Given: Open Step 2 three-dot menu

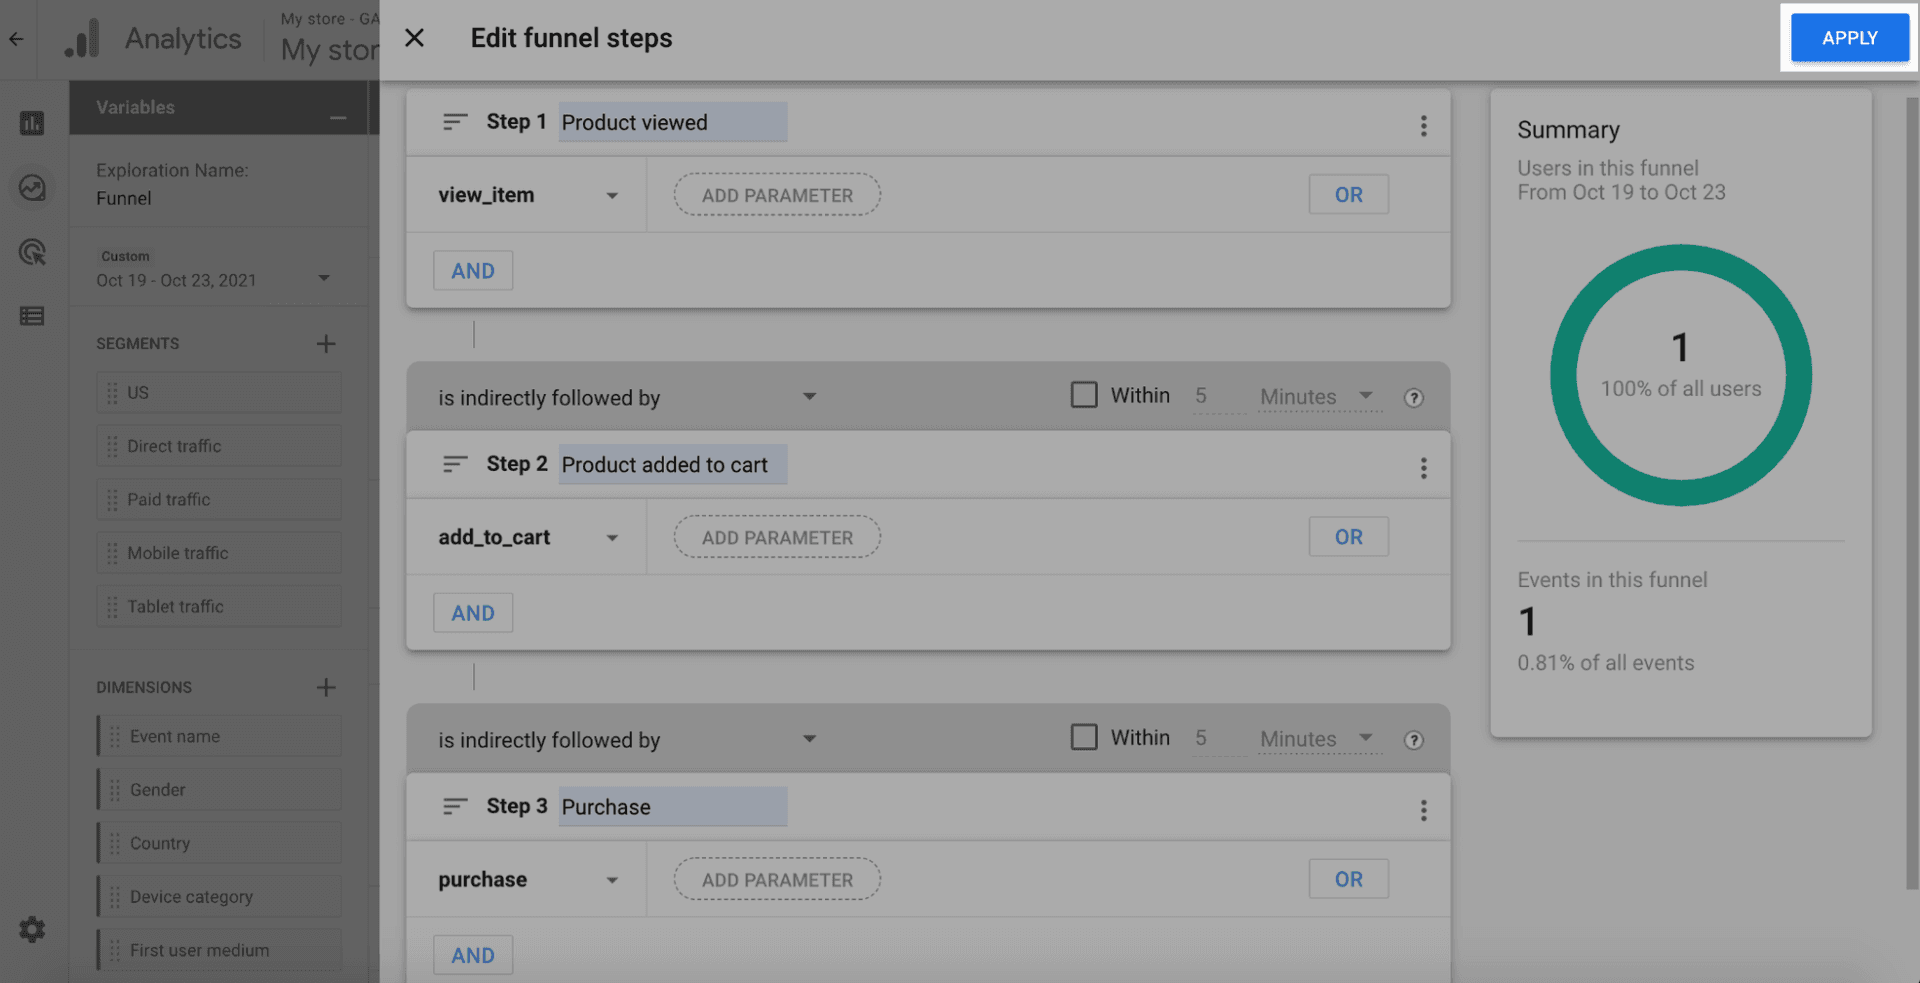Looking at the screenshot, I should click(x=1423, y=468).
